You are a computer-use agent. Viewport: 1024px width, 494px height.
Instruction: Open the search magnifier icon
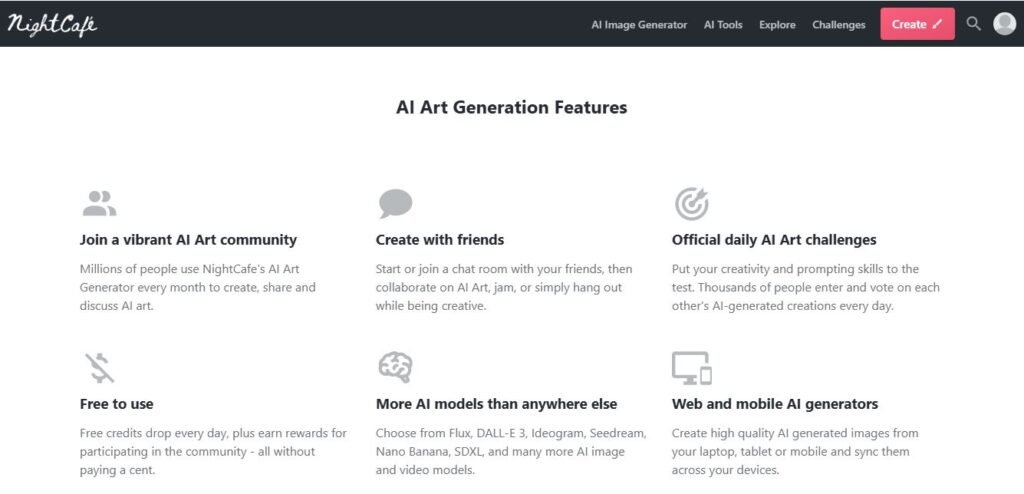[x=973, y=24]
